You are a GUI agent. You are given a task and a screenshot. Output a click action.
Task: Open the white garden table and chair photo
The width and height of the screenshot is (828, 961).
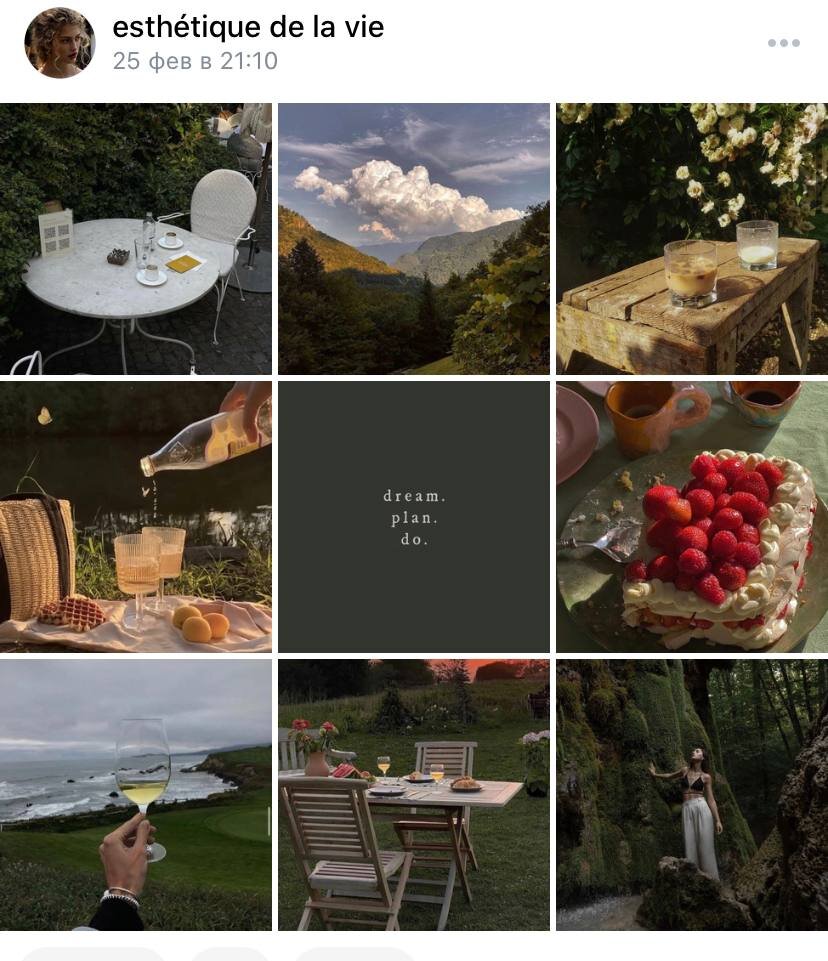coord(135,238)
